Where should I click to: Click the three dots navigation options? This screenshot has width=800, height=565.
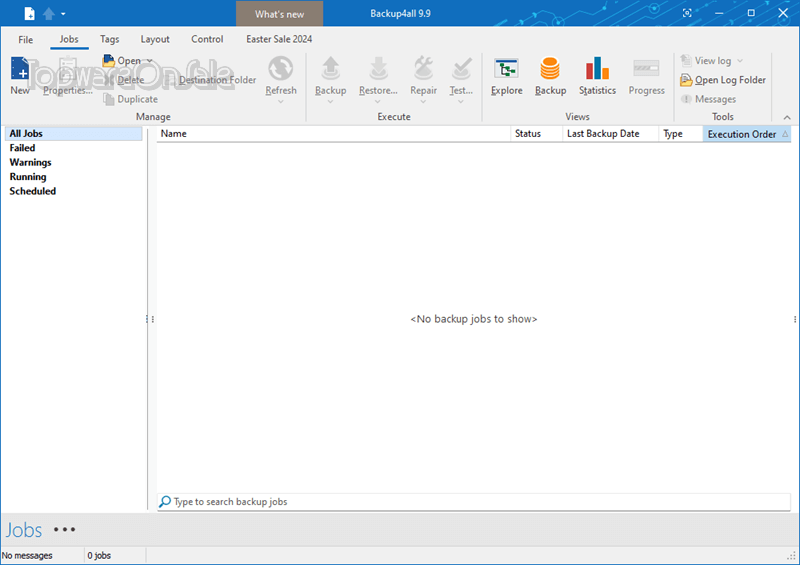(65, 530)
